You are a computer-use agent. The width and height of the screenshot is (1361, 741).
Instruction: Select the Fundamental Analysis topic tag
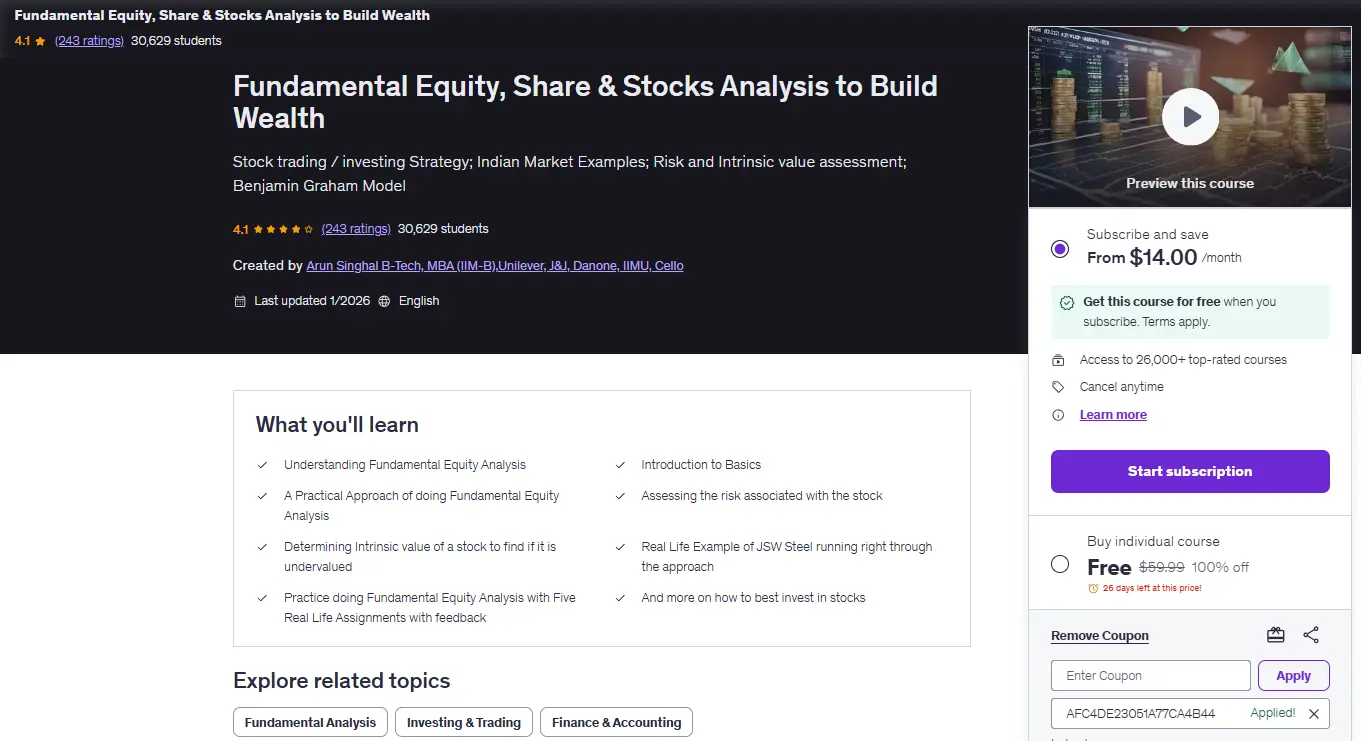pos(310,723)
